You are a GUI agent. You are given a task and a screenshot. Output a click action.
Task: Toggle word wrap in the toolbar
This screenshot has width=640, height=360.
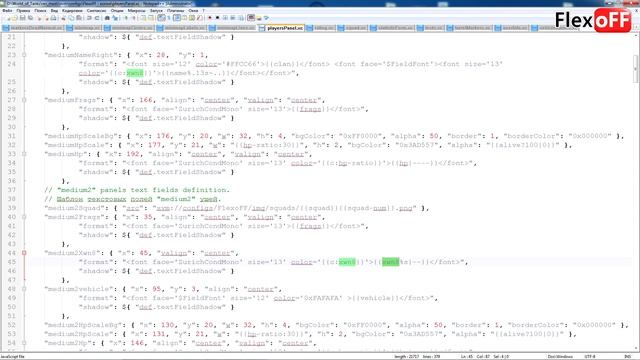point(162,18)
